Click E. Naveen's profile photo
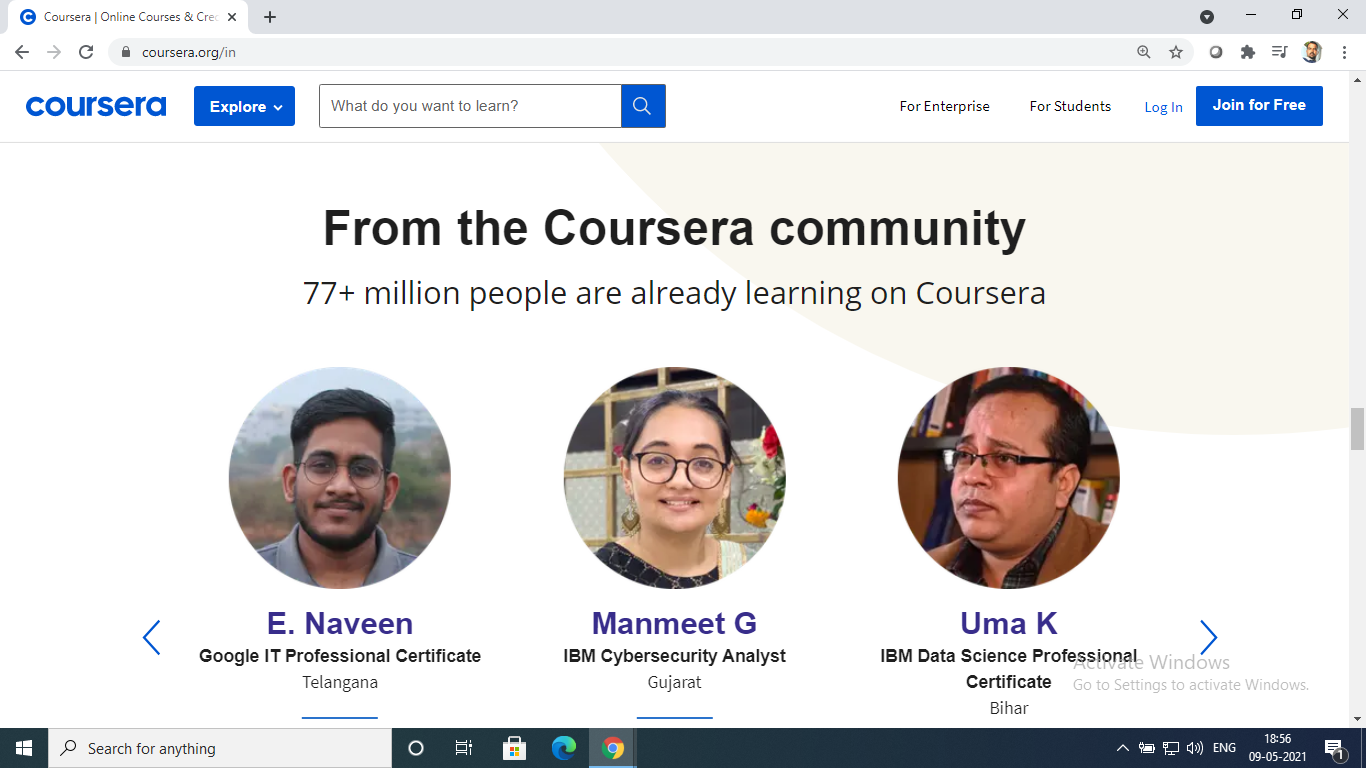This screenshot has width=1366, height=768. 340,477
